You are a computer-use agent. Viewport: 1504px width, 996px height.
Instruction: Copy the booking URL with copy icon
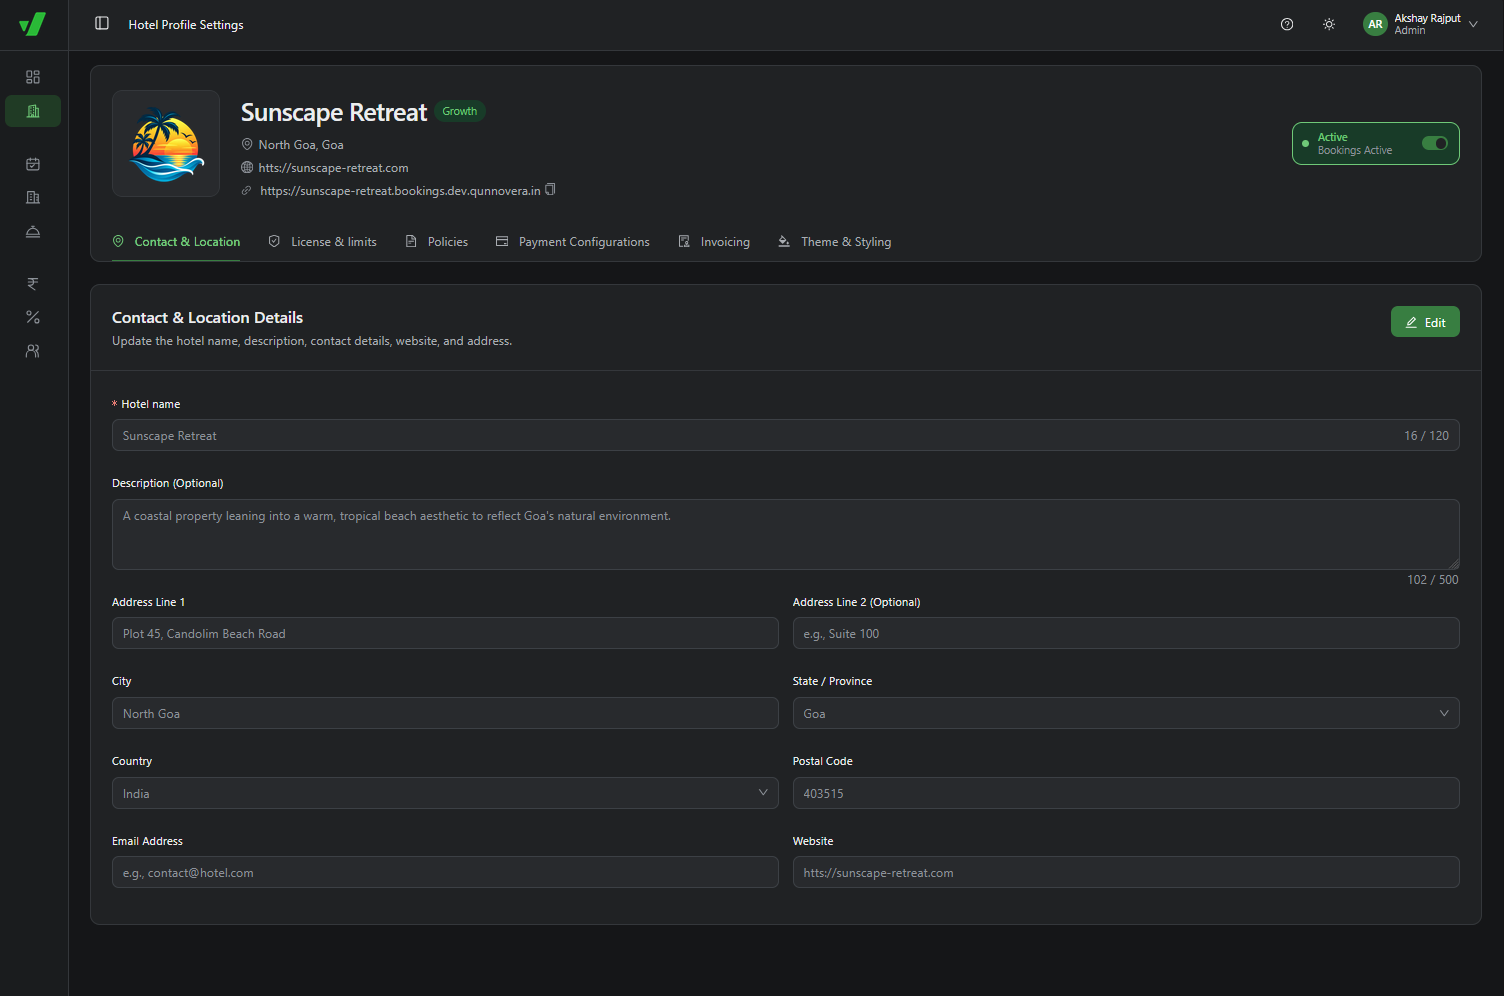coord(550,190)
